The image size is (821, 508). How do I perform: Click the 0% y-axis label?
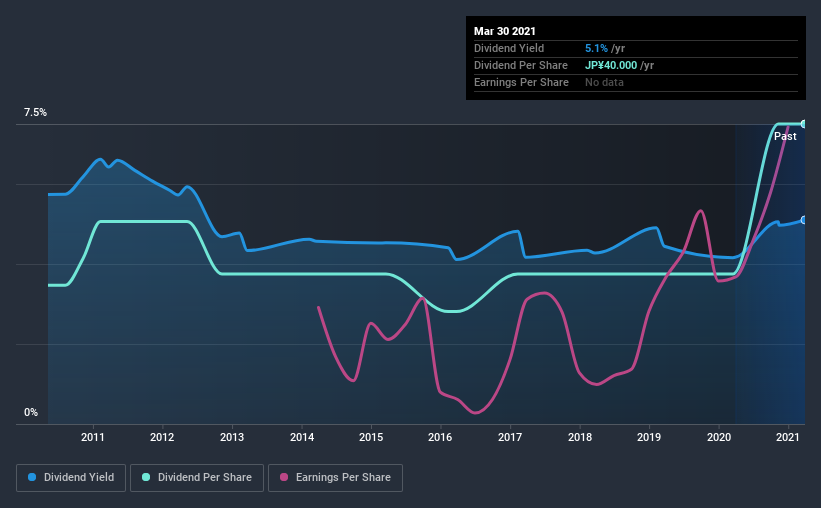[31, 413]
